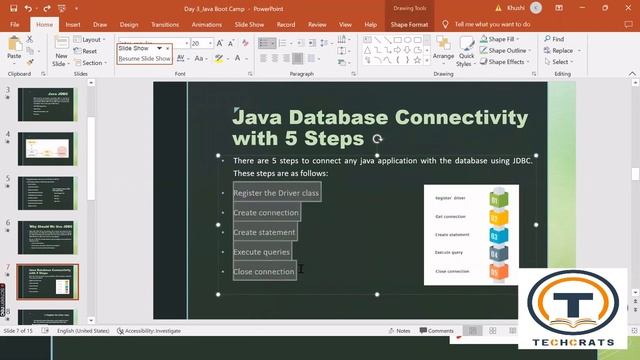
Task: Select the star shape in shapes gallery
Action: pyautogui.click(x=417, y=60)
